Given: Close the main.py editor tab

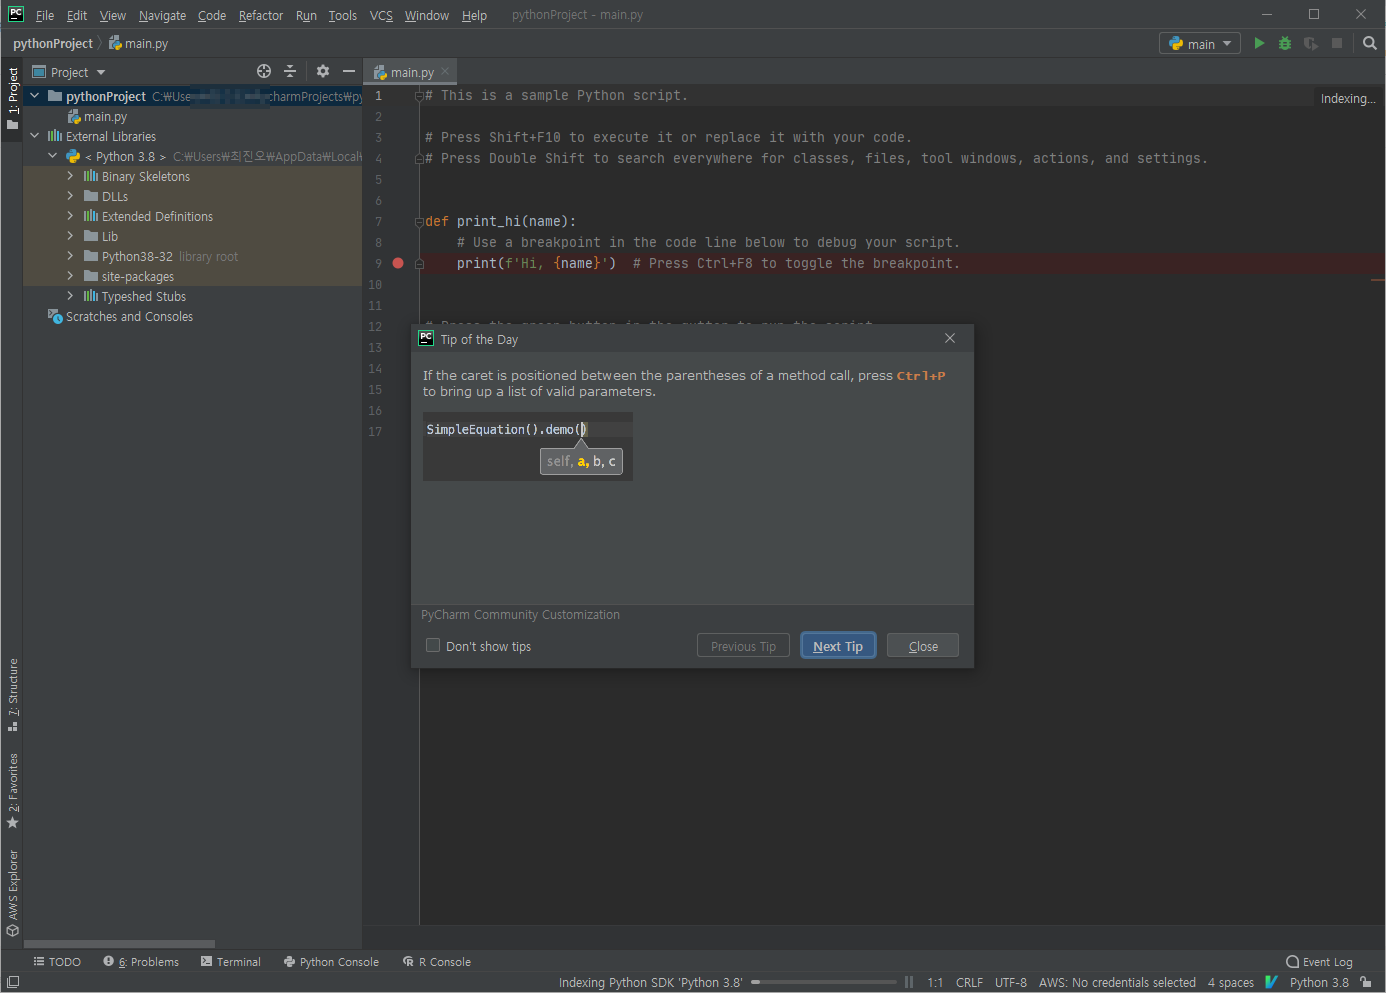Looking at the screenshot, I should coord(445,72).
